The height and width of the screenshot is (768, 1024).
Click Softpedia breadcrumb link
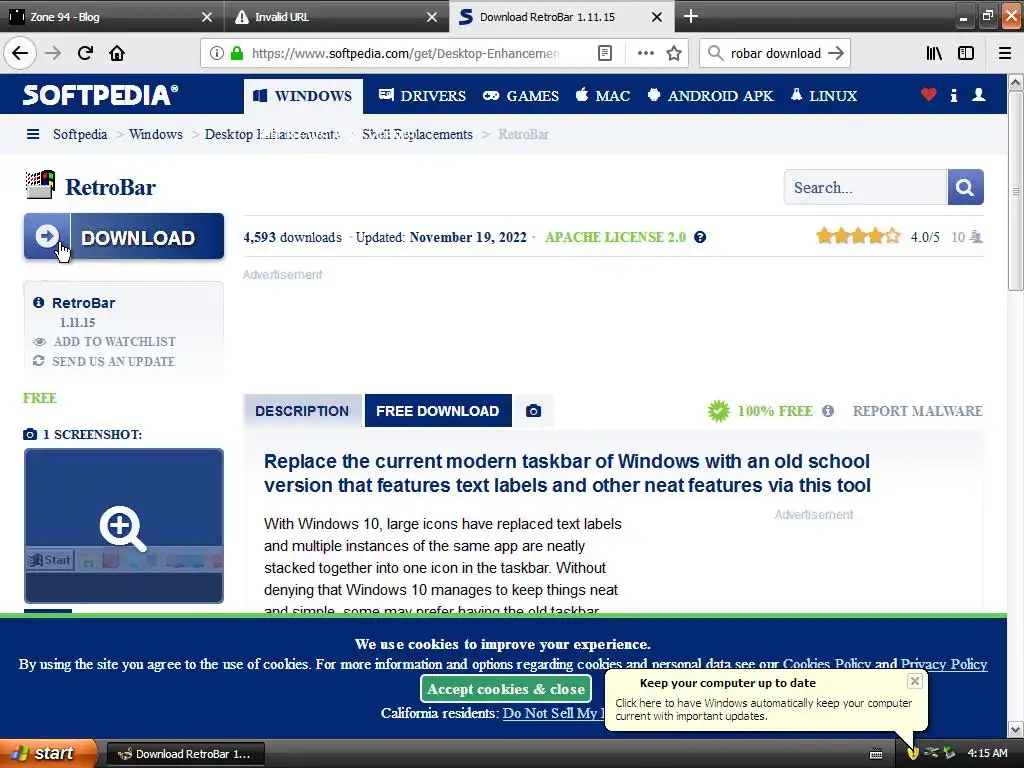(x=80, y=134)
